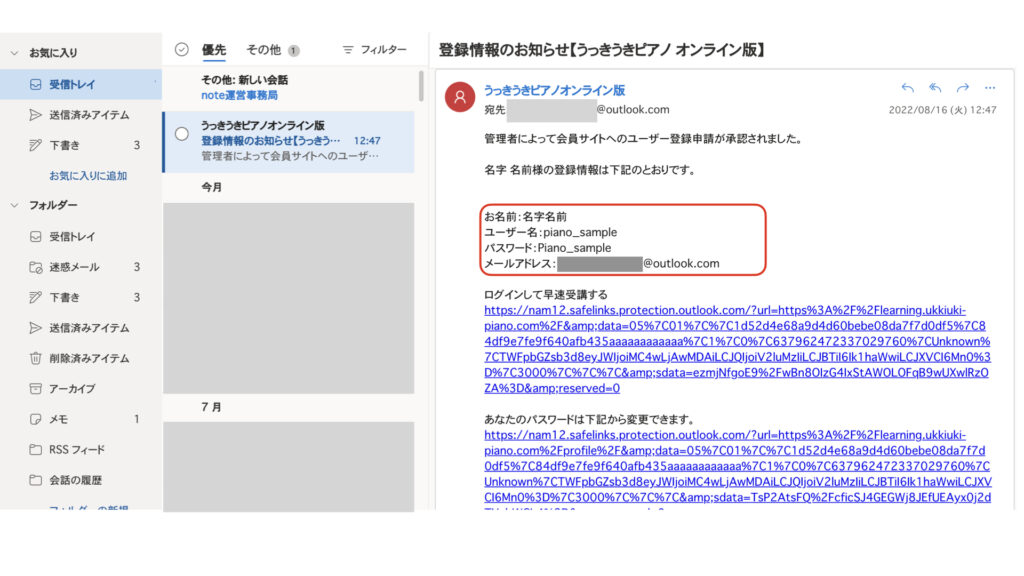Open the 迷惑メール junk folder

tap(74, 267)
